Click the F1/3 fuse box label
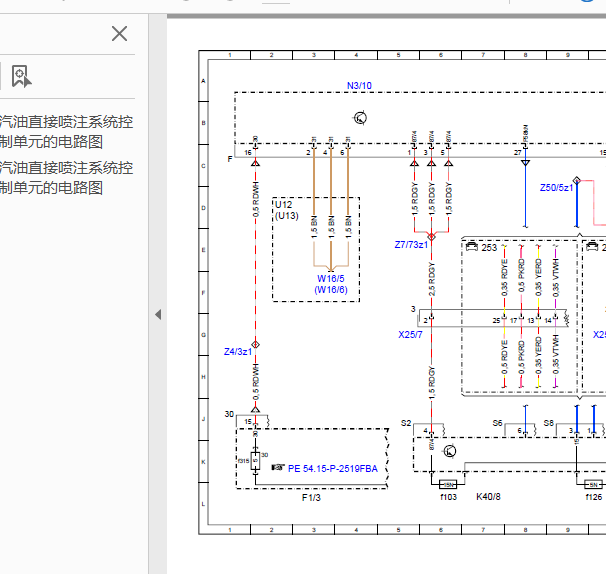Screen dimensions: 606x574 (x=311, y=497)
